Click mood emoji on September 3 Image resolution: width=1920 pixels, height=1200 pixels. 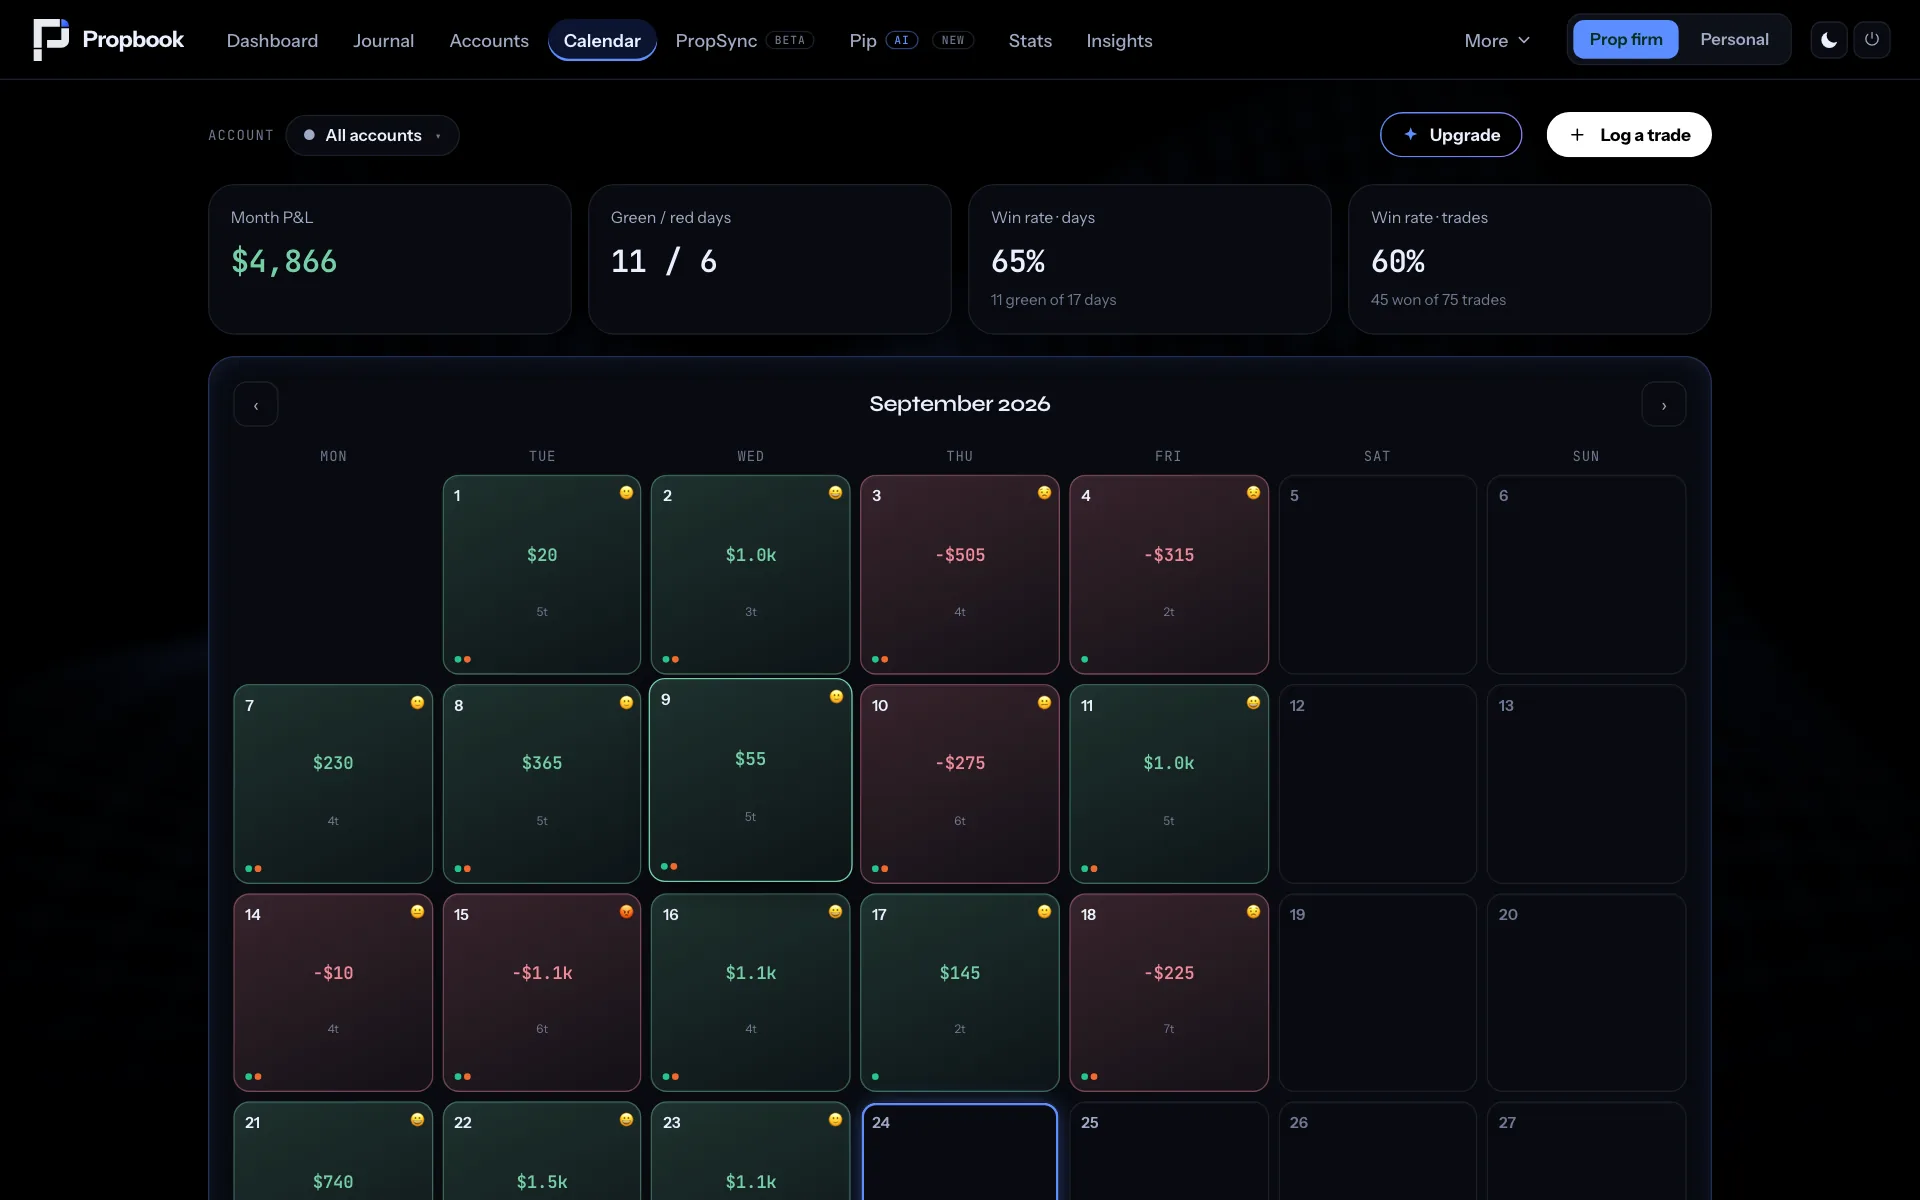(1044, 493)
